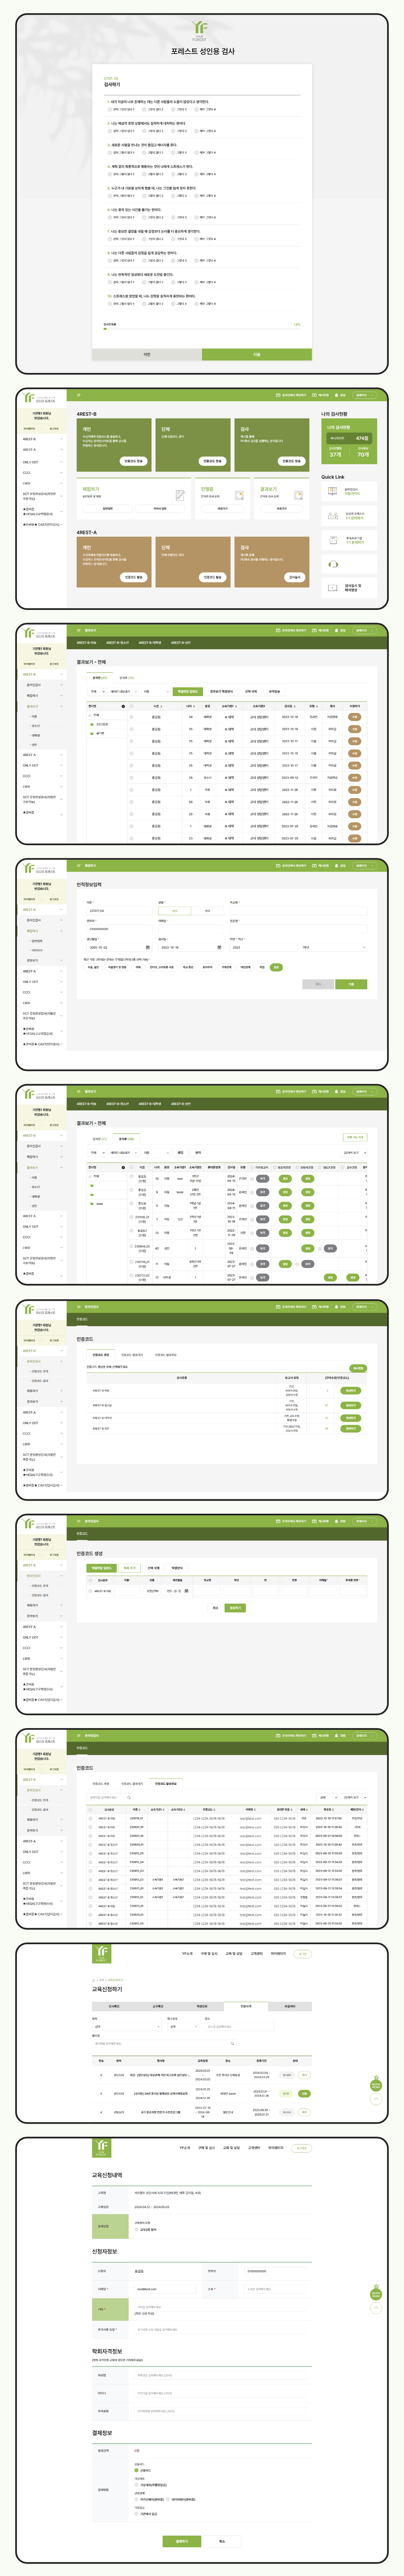Open the headset Quick Link icon on the dashboard
This screenshot has width=404, height=2576.
point(333,564)
